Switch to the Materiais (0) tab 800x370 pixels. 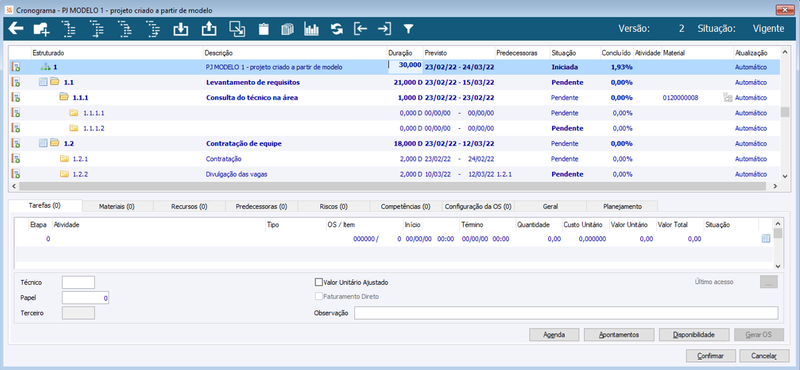117,207
